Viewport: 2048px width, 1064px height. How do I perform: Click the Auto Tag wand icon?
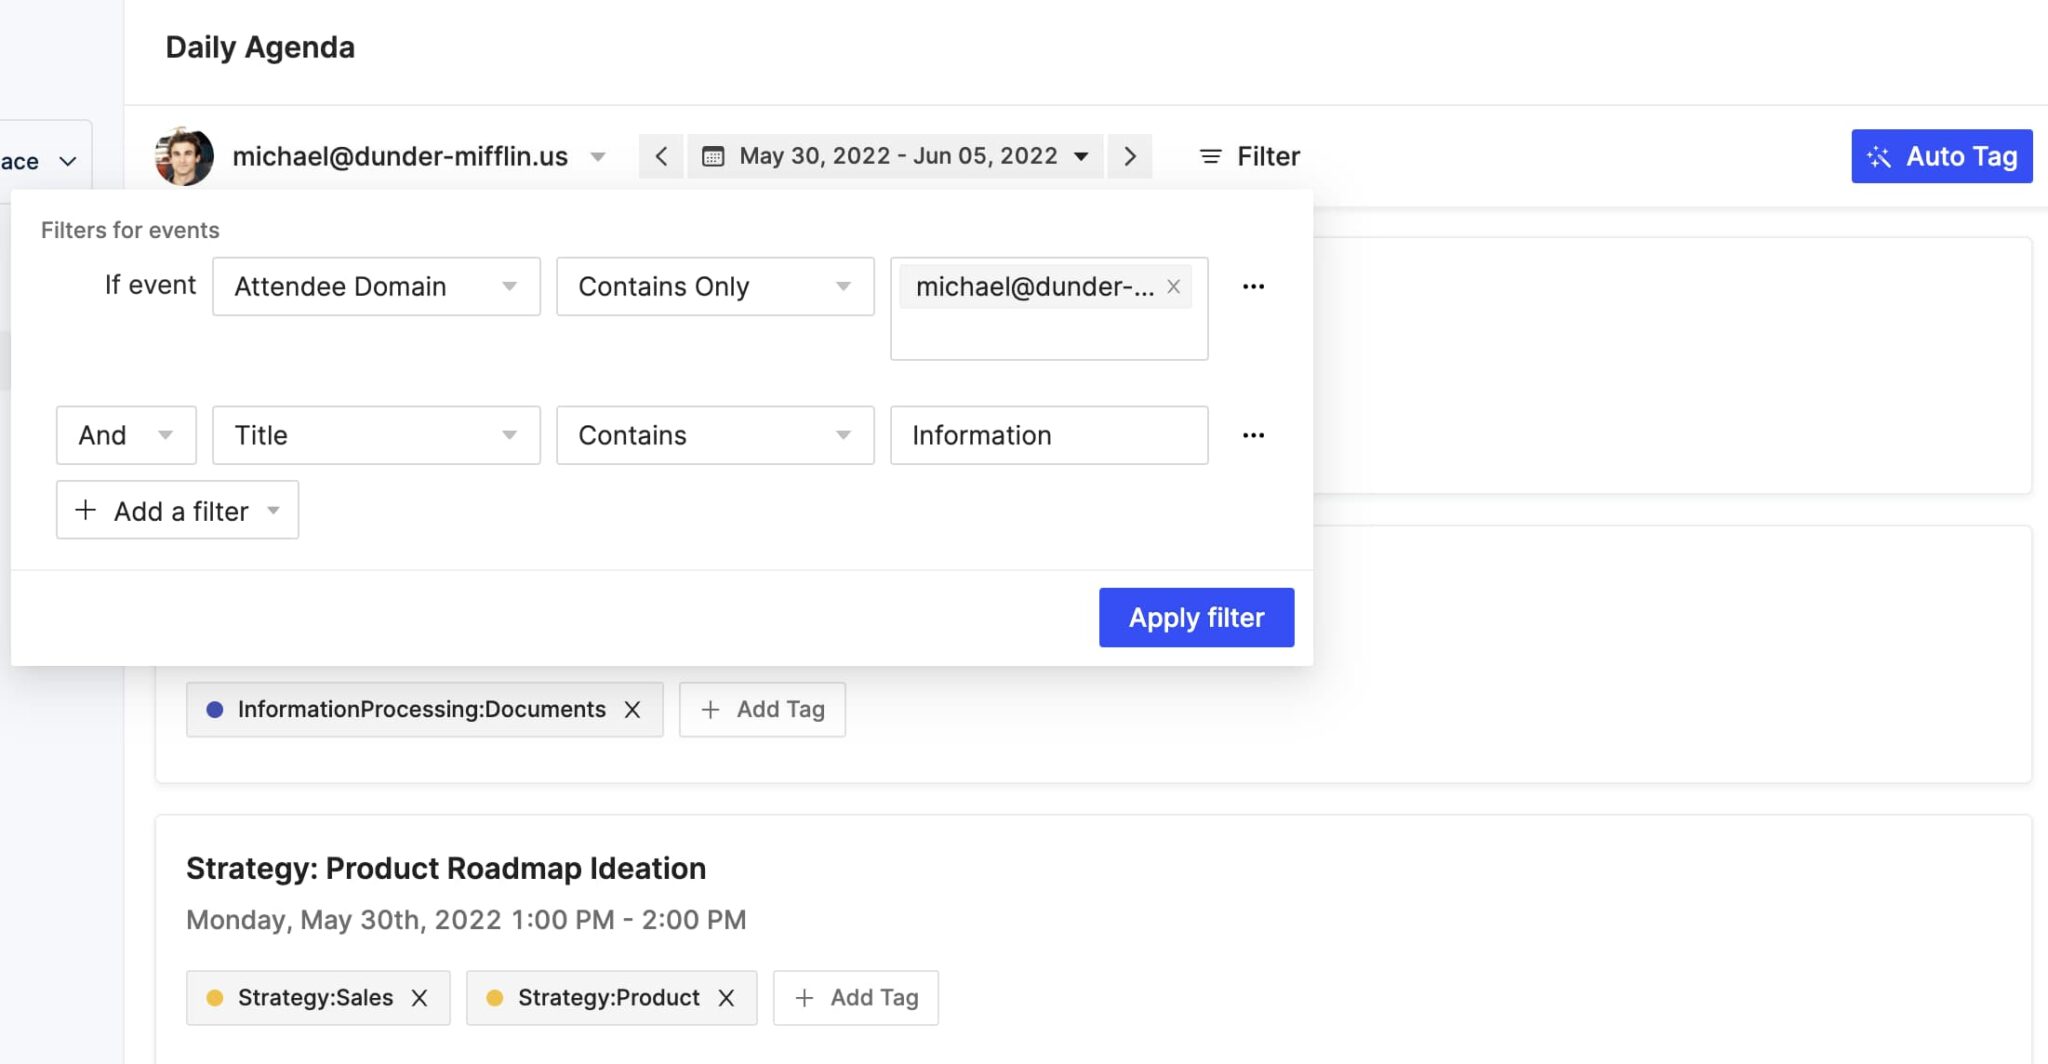[x=1880, y=155]
